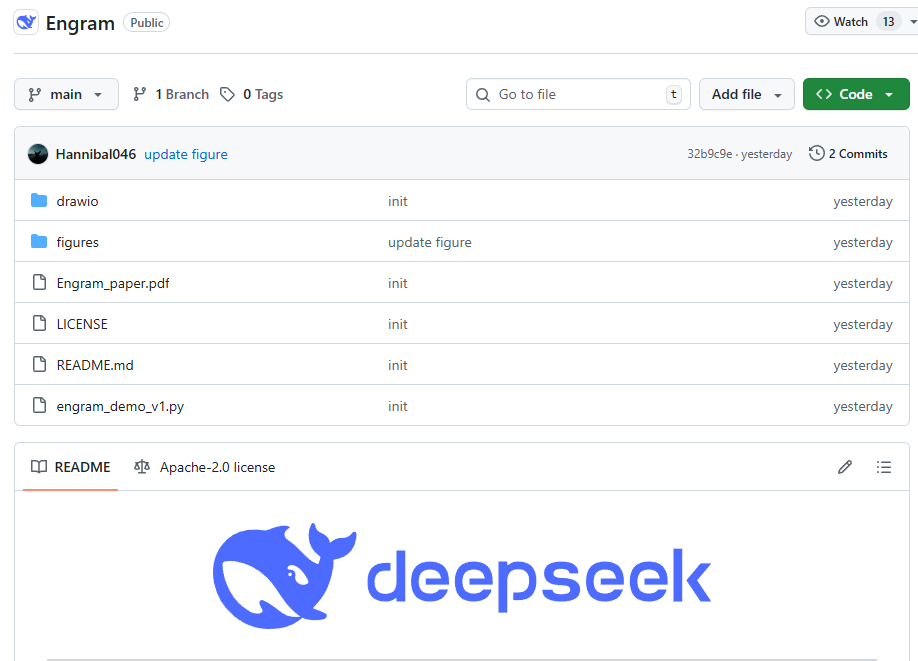Screen dimensions: 918x661
Task: Open the README outline list icon
Action: [884, 467]
